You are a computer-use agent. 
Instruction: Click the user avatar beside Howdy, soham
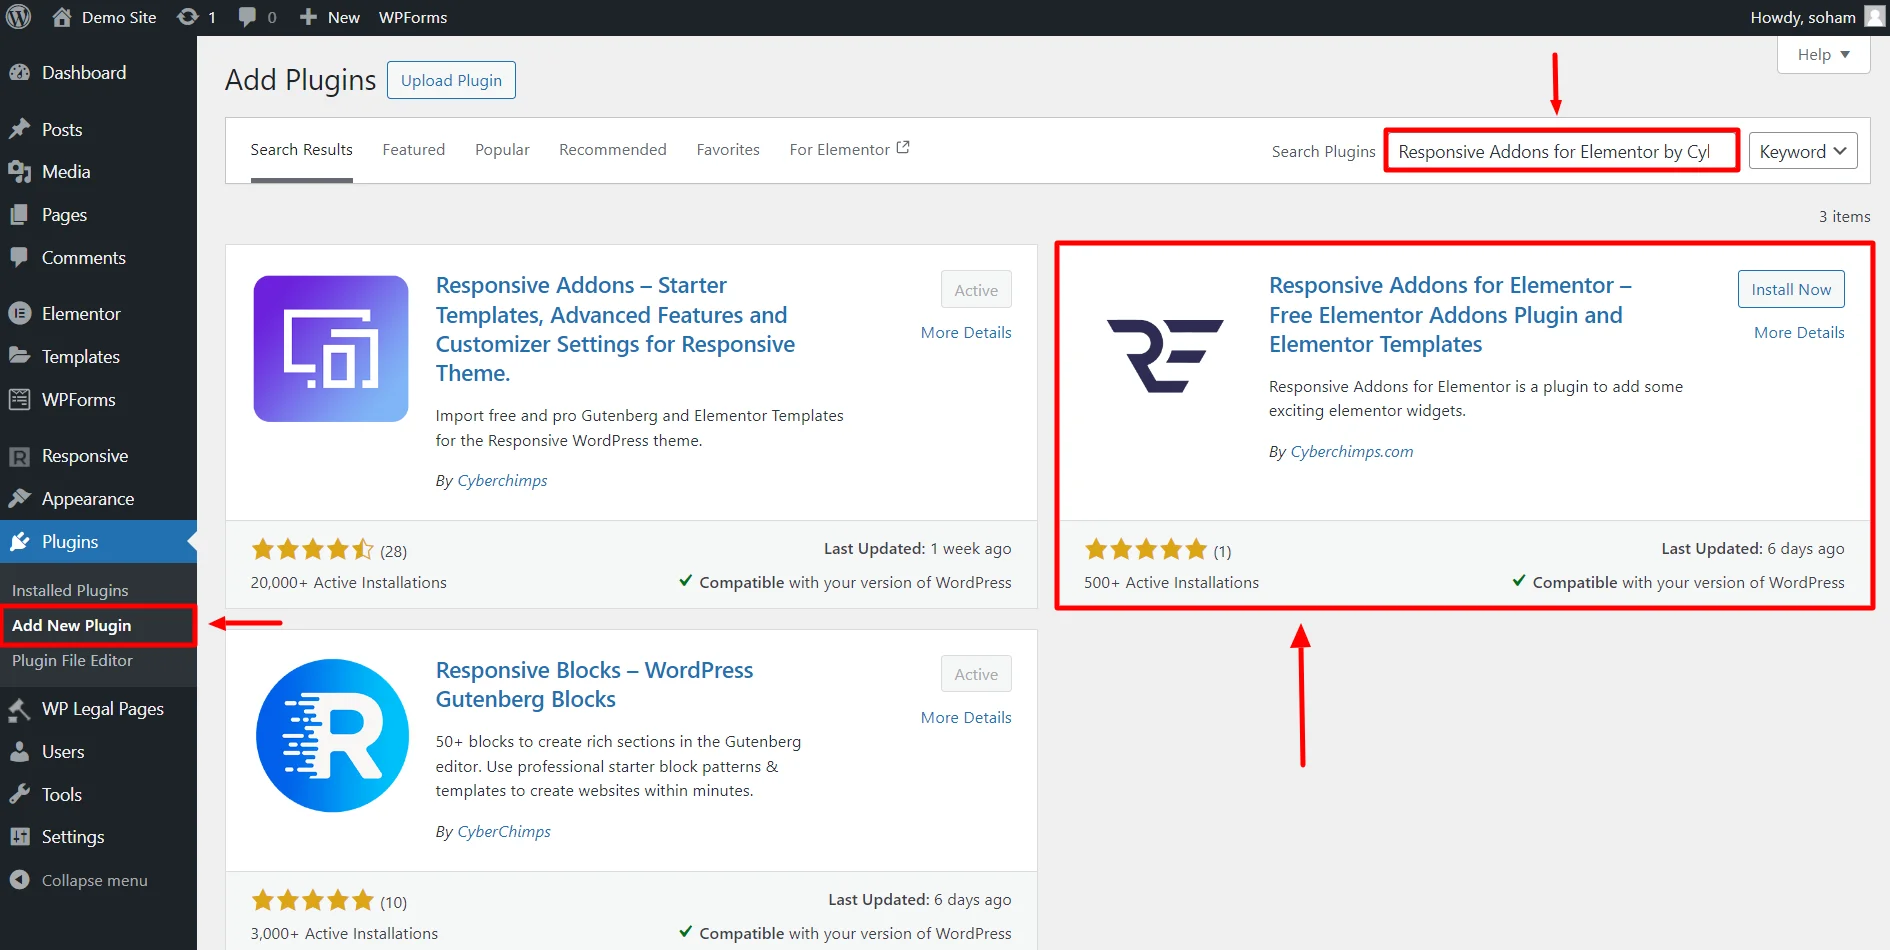(x=1874, y=17)
